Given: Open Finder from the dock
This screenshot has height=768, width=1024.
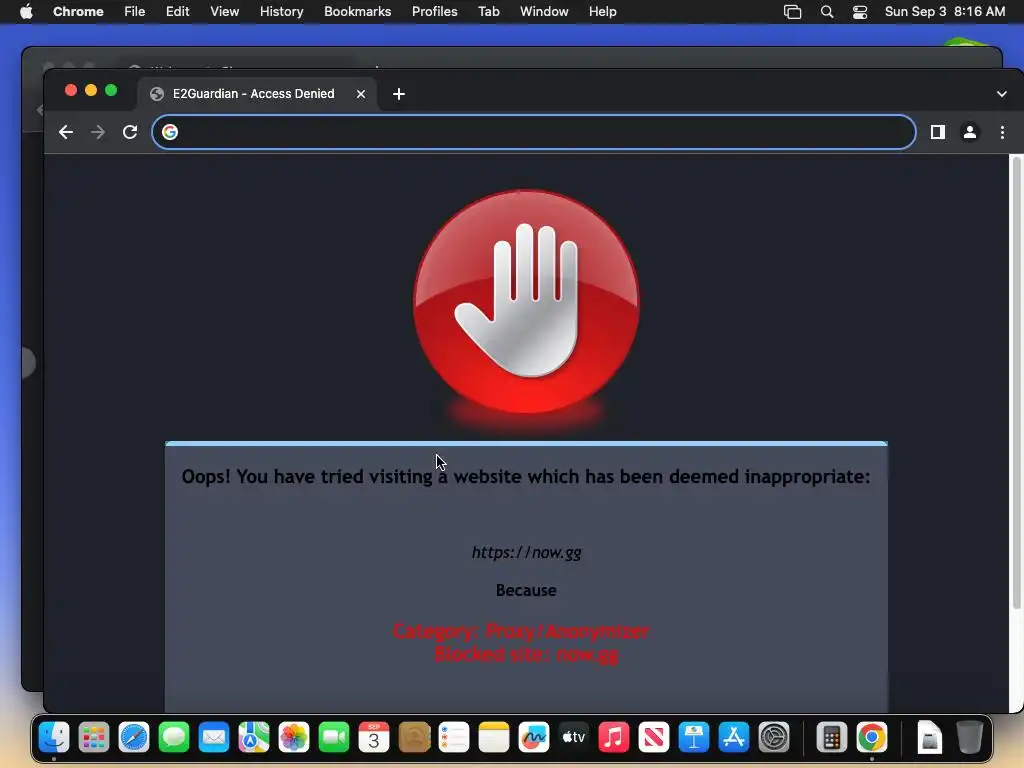Looking at the screenshot, I should (x=54, y=738).
